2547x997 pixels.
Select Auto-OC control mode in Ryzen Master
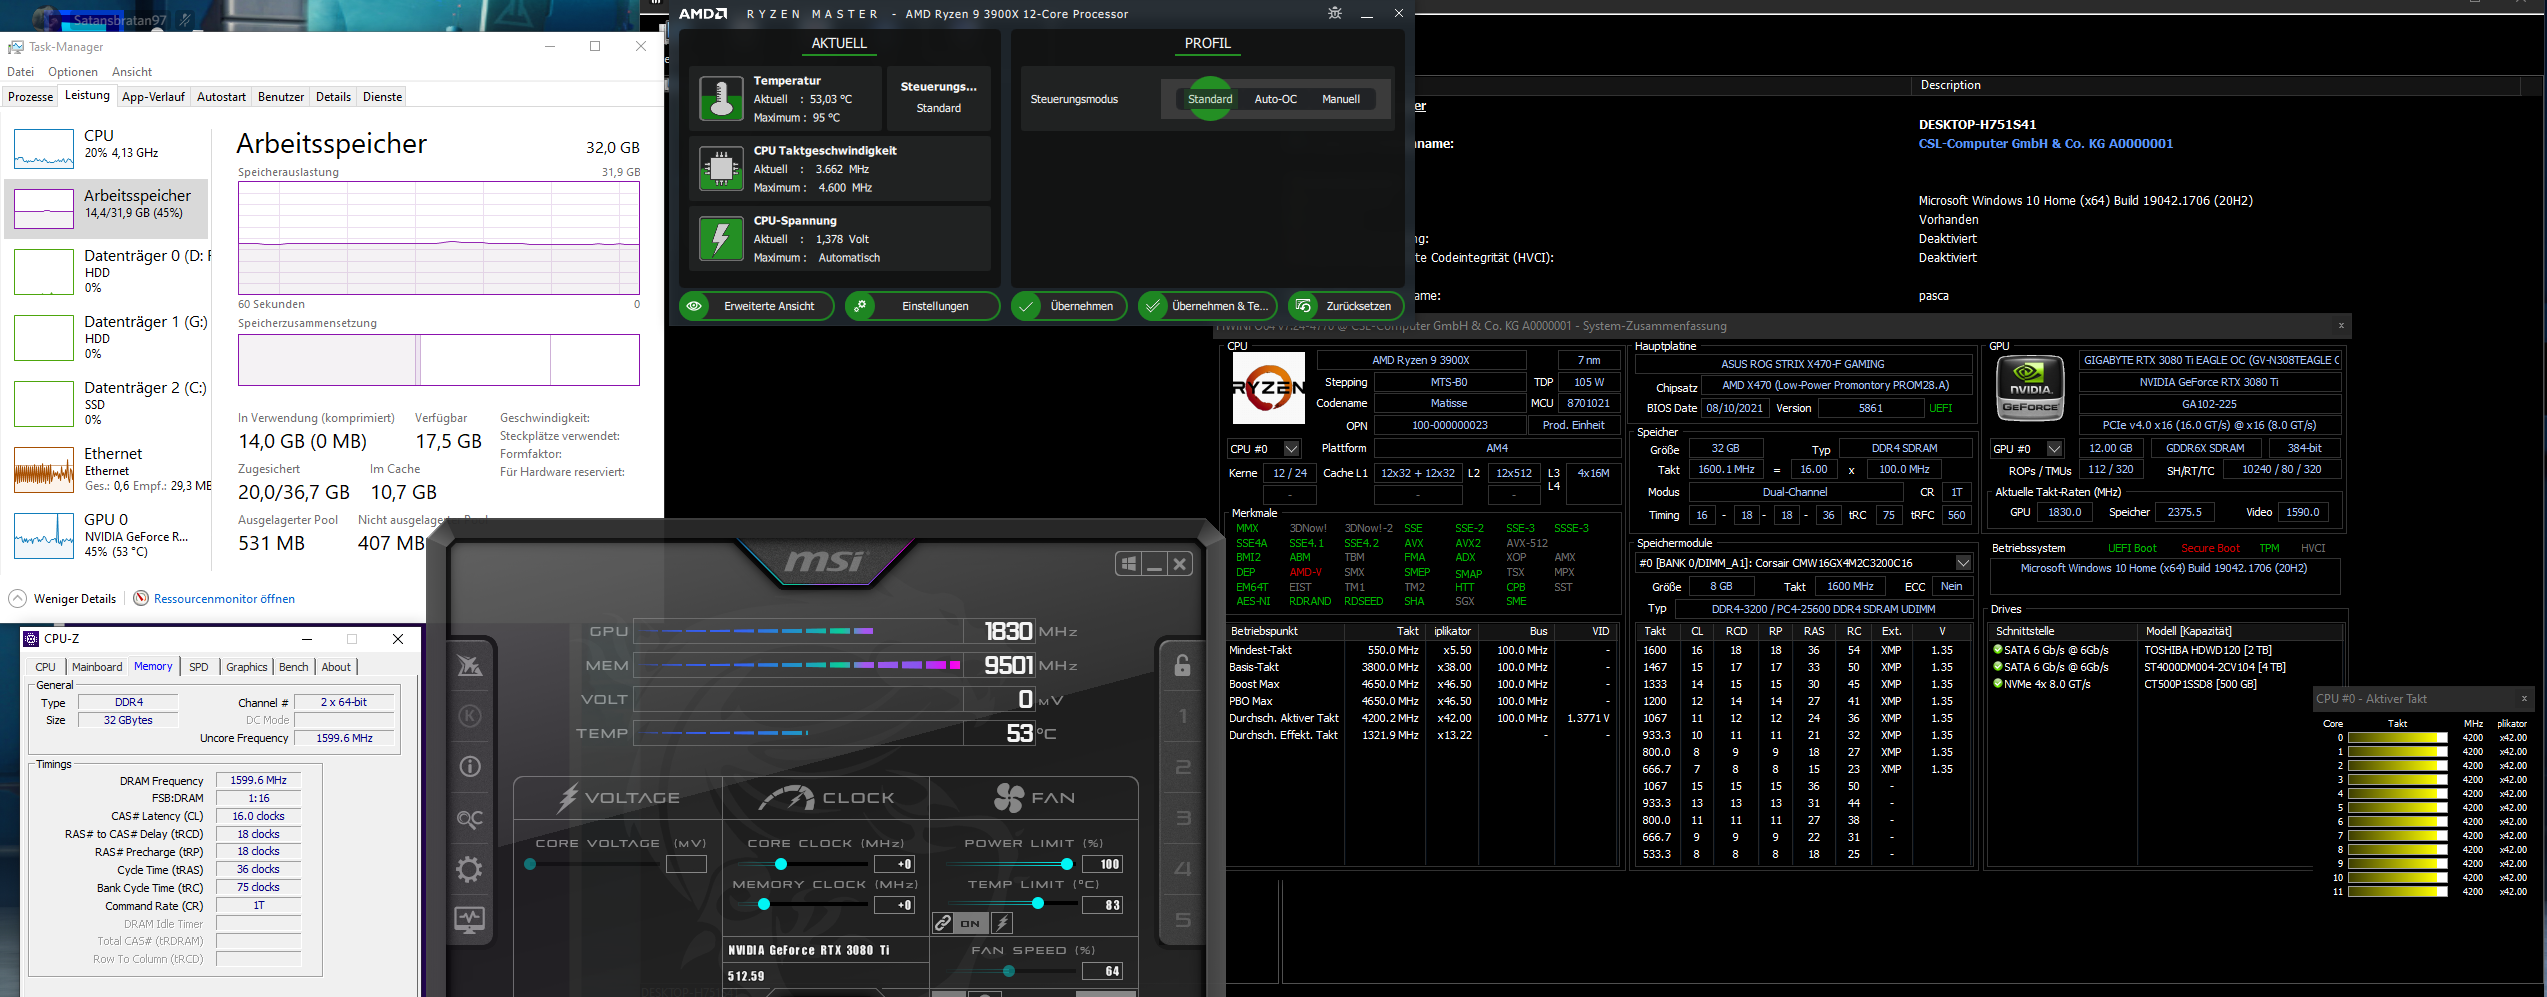click(x=1275, y=99)
